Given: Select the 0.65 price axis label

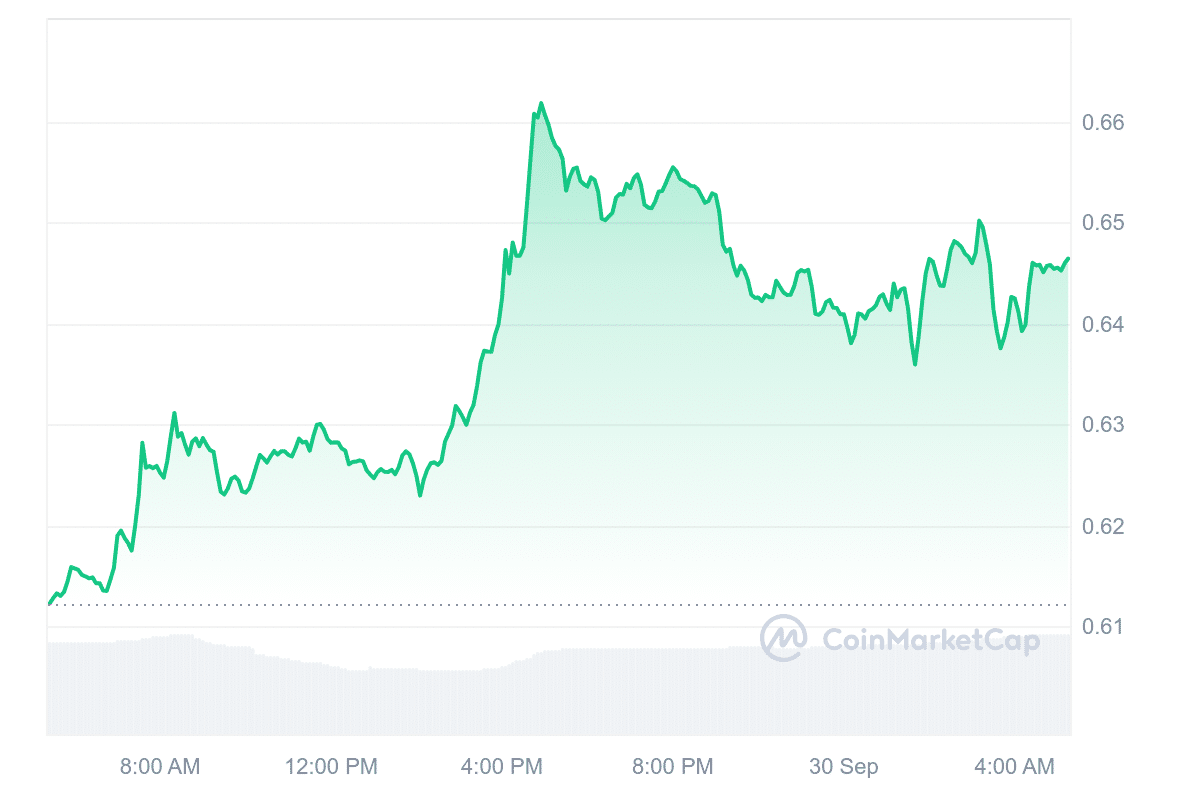Looking at the screenshot, I should tap(1104, 223).
